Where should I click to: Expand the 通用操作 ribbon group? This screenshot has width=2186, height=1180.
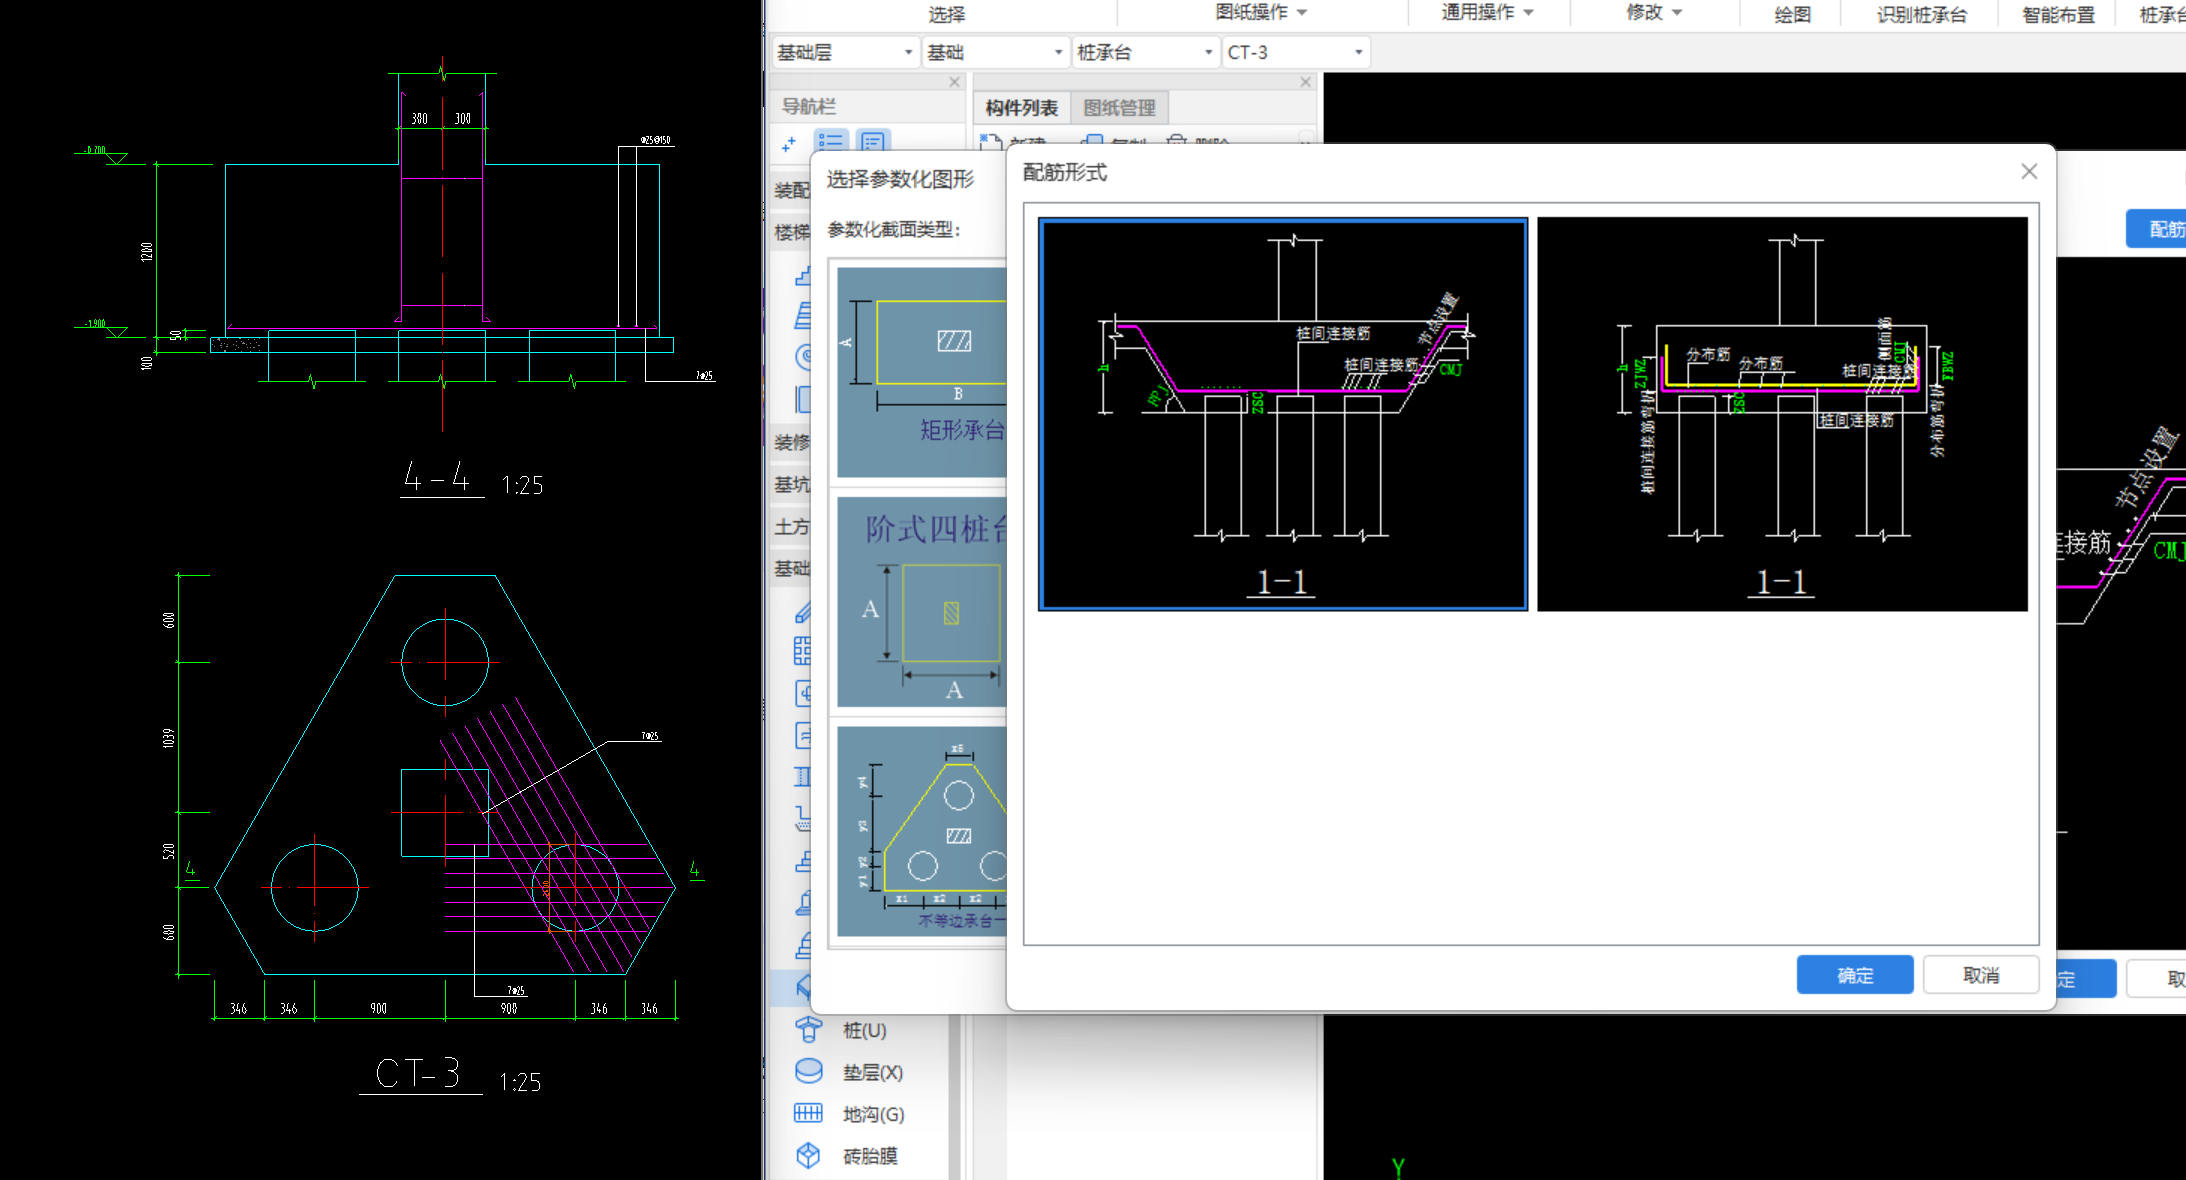1487,12
